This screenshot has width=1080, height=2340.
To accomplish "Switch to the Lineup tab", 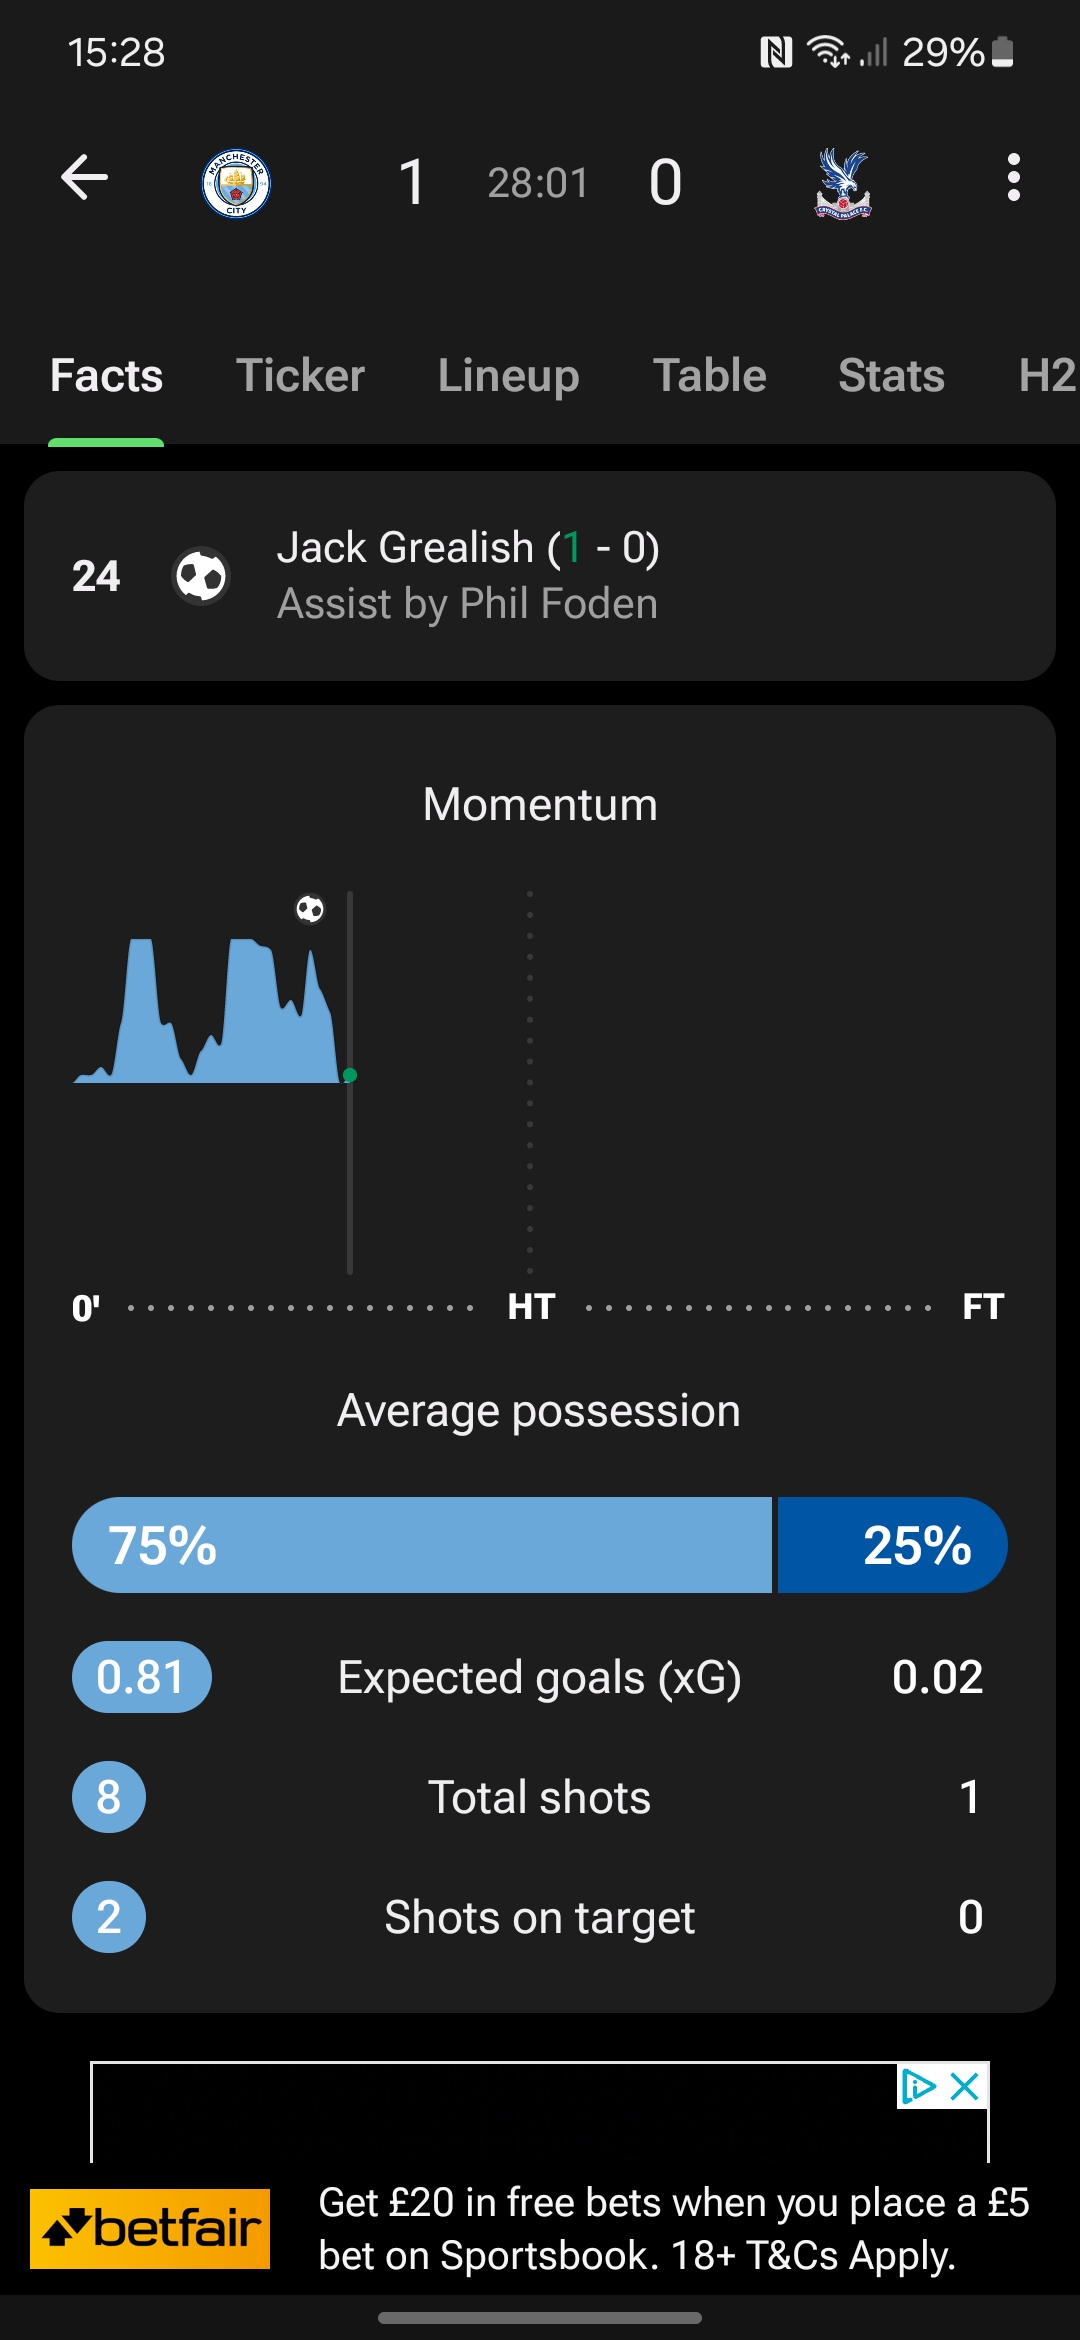I will (508, 376).
